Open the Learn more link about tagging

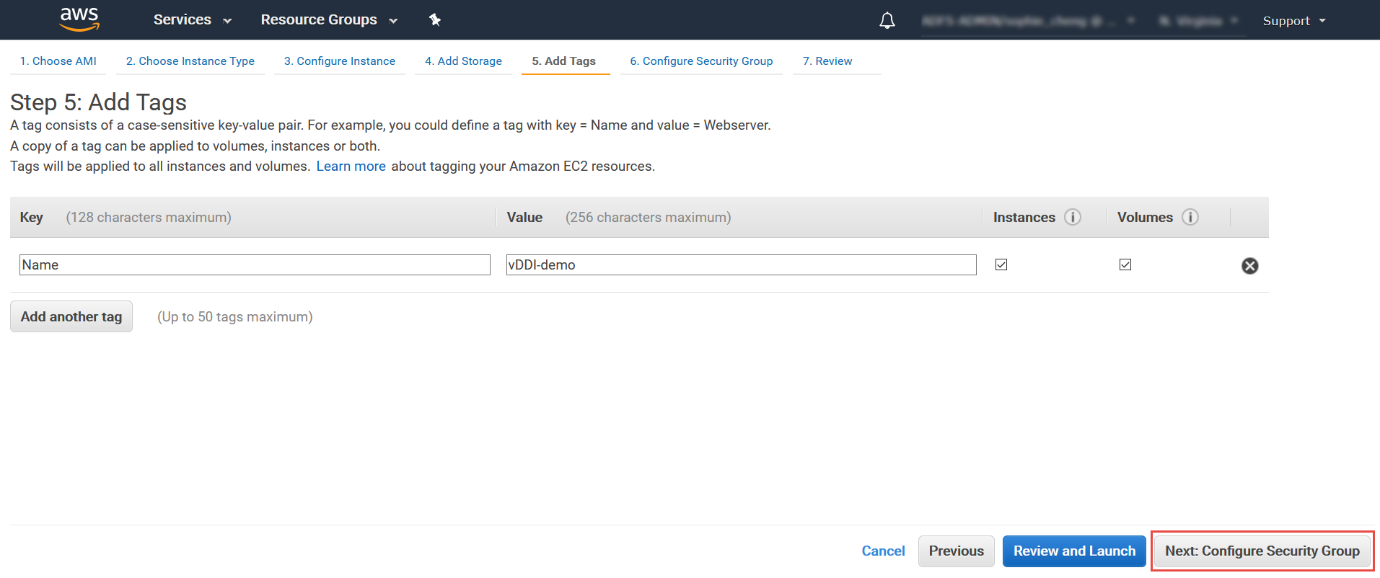pyautogui.click(x=351, y=166)
